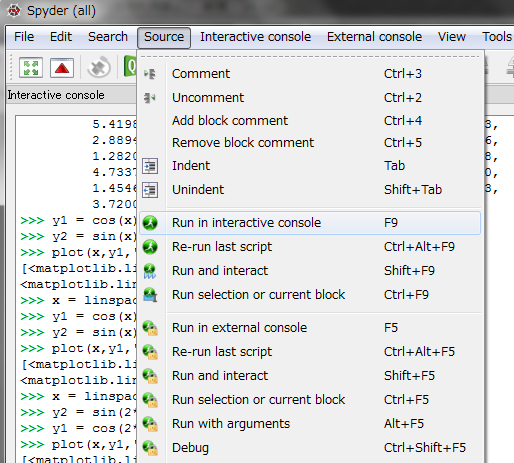The width and height of the screenshot is (514, 463).
Task: Click the Run selection or current block icon, Ctrl+F5
Action: coord(150,400)
